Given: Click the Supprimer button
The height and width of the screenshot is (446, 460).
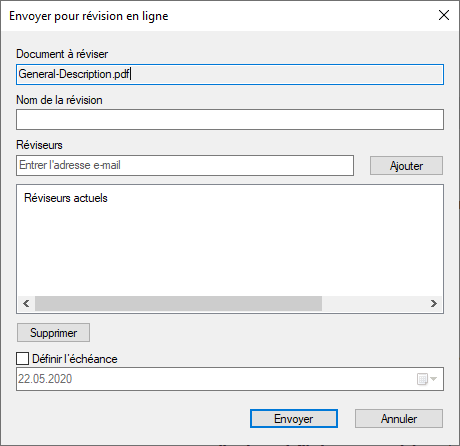Looking at the screenshot, I should [x=53, y=333].
